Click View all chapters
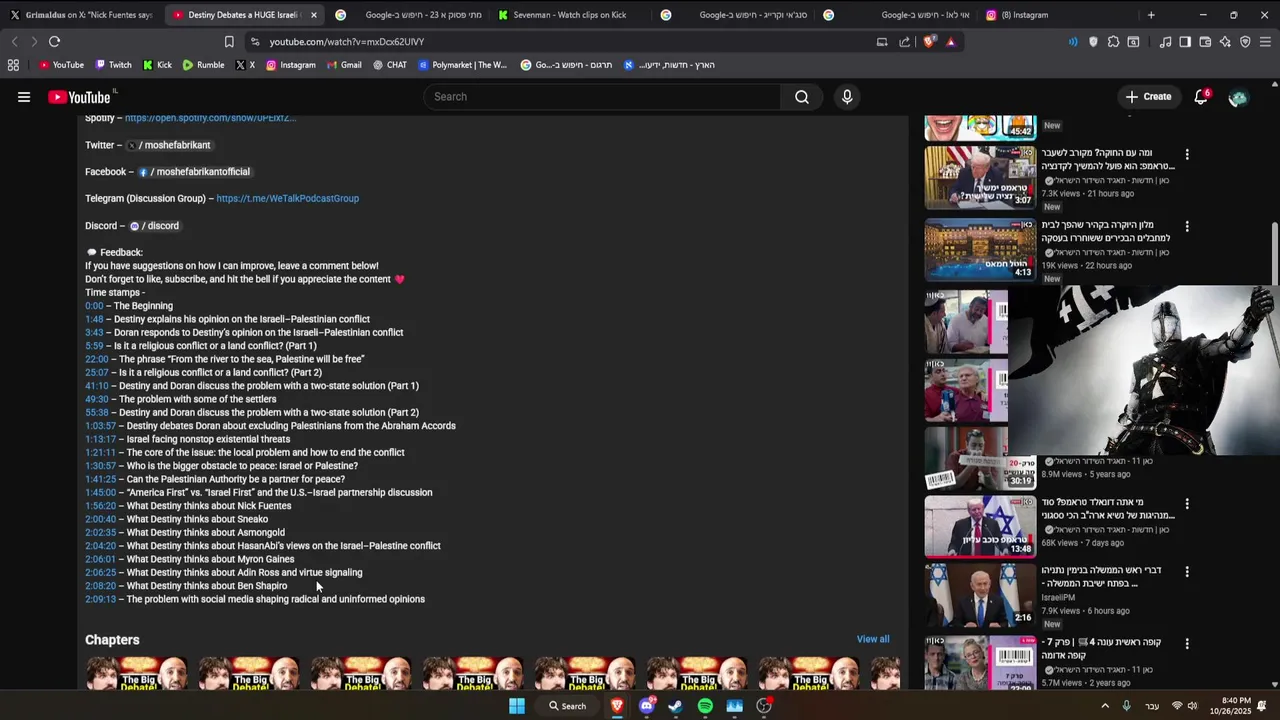Viewport: 1280px width, 720px height. tap(873, 639)
